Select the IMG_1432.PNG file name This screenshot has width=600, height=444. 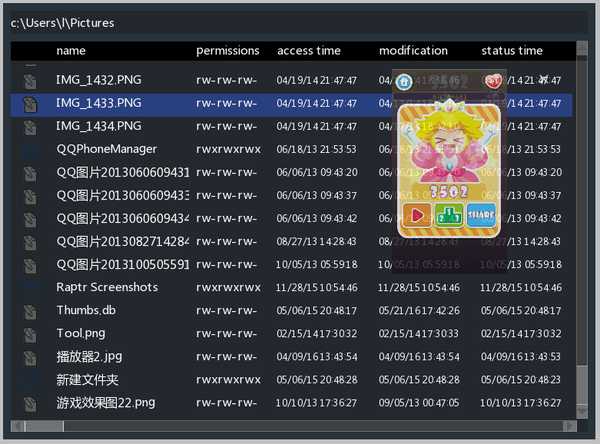point(99,80)
